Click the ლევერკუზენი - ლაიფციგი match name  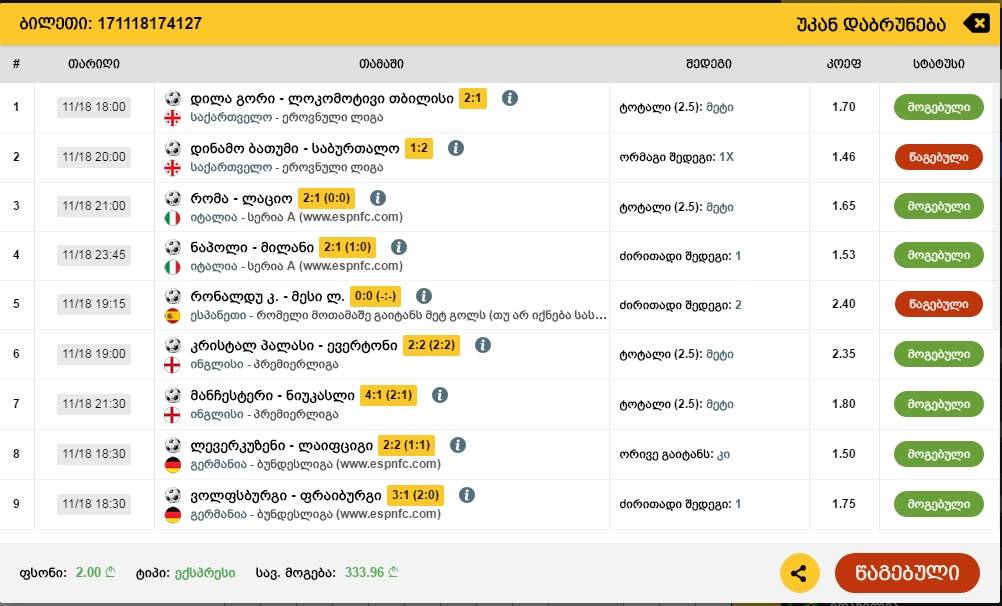coord(282,446)
